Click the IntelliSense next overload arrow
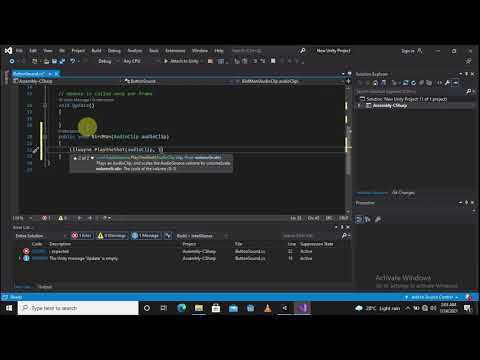480x360 pixels. point(92,158)
